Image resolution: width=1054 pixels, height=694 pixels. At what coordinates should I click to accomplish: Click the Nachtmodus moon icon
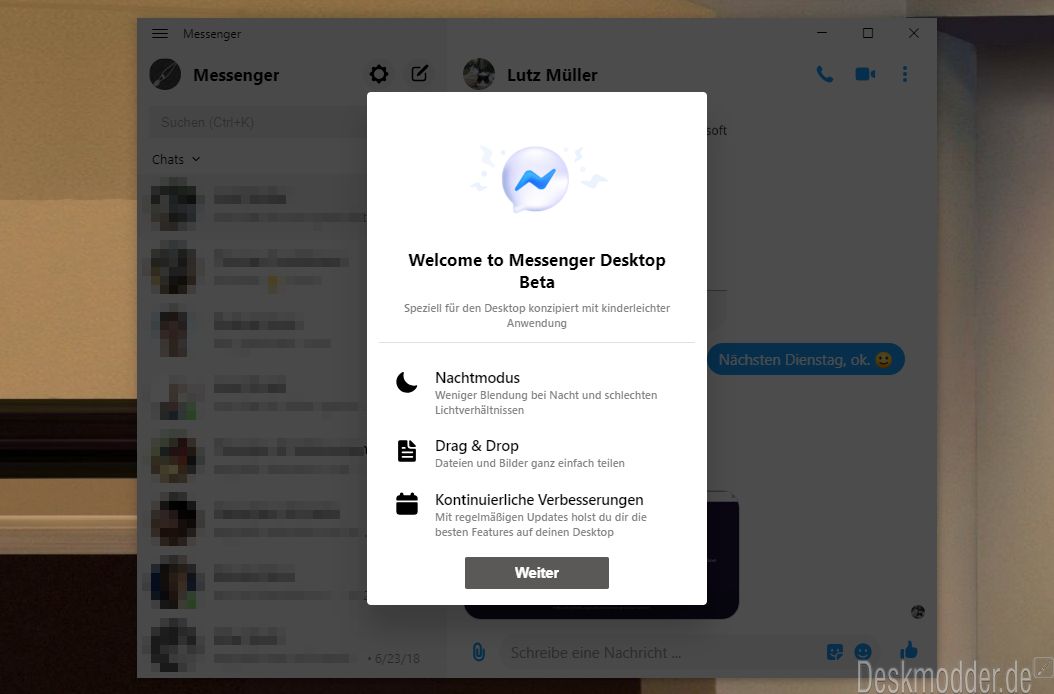point(407,382)
